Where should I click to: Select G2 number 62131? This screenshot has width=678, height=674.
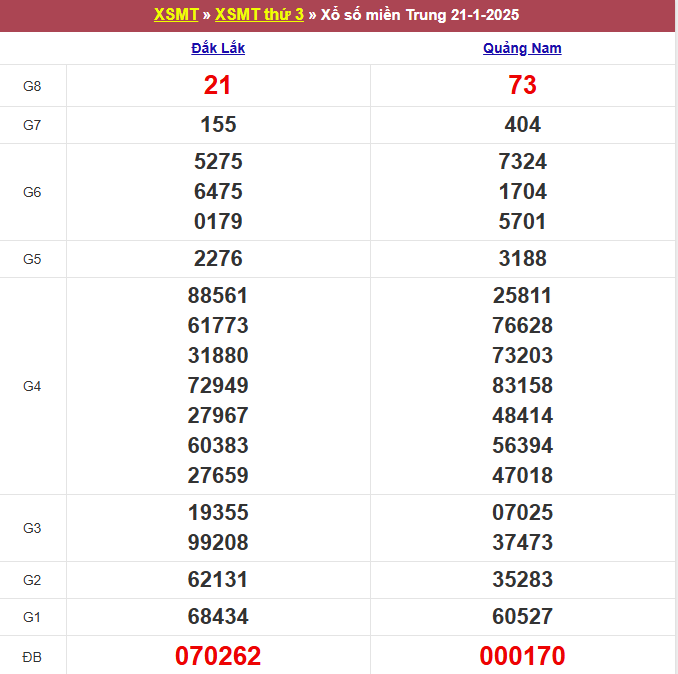(x=218, y=579)
